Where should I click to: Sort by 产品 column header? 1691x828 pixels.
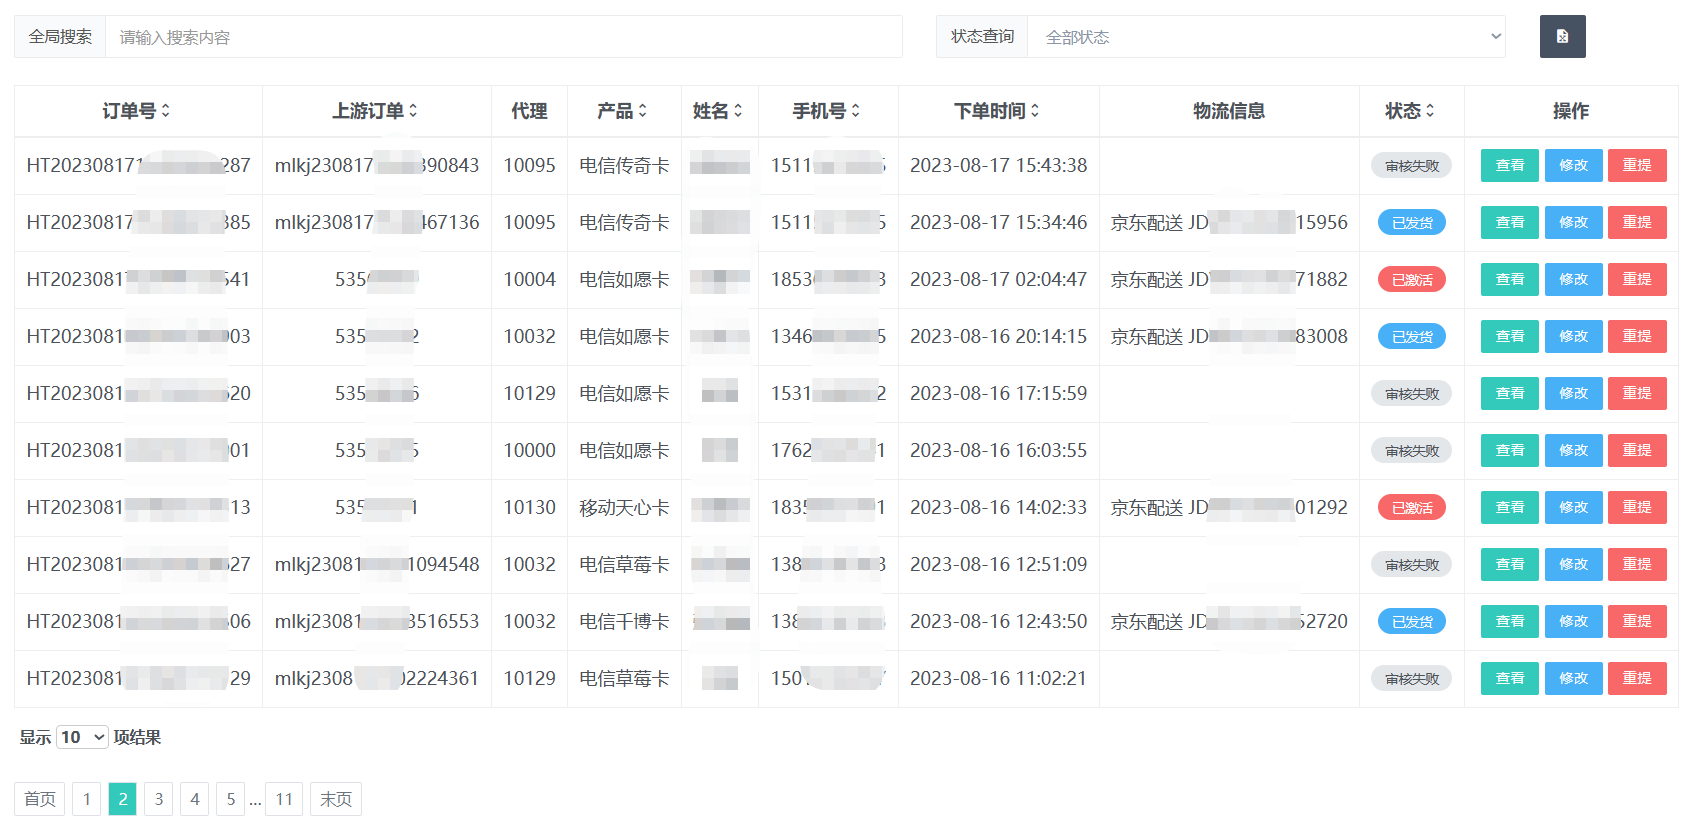click(623, 111)
